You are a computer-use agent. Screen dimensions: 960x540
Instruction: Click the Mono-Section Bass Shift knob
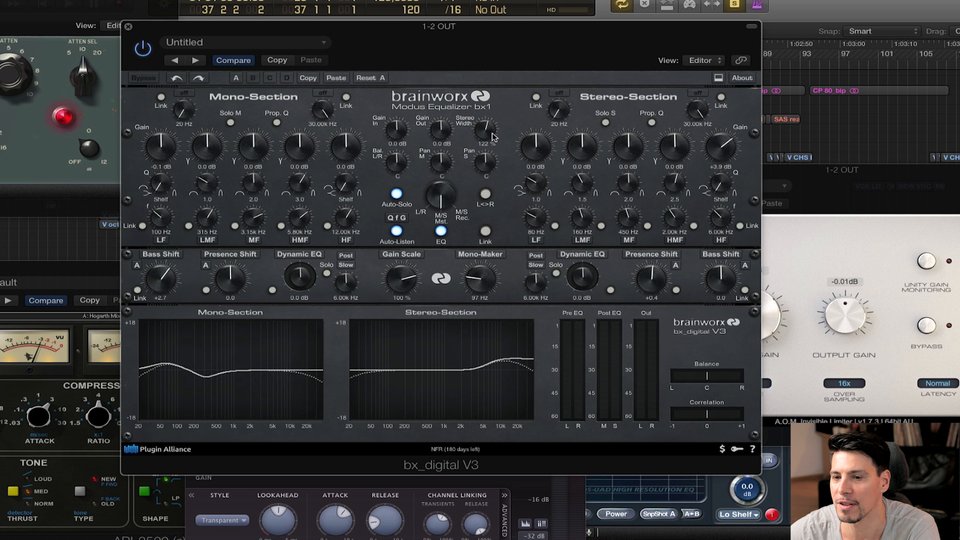160,278
